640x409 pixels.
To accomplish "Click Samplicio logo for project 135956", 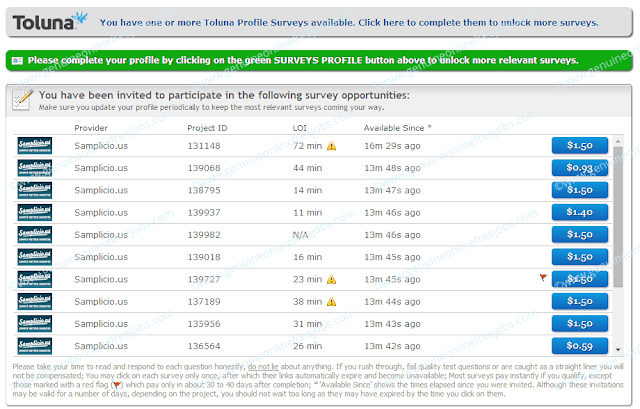I will pos(35,324).
